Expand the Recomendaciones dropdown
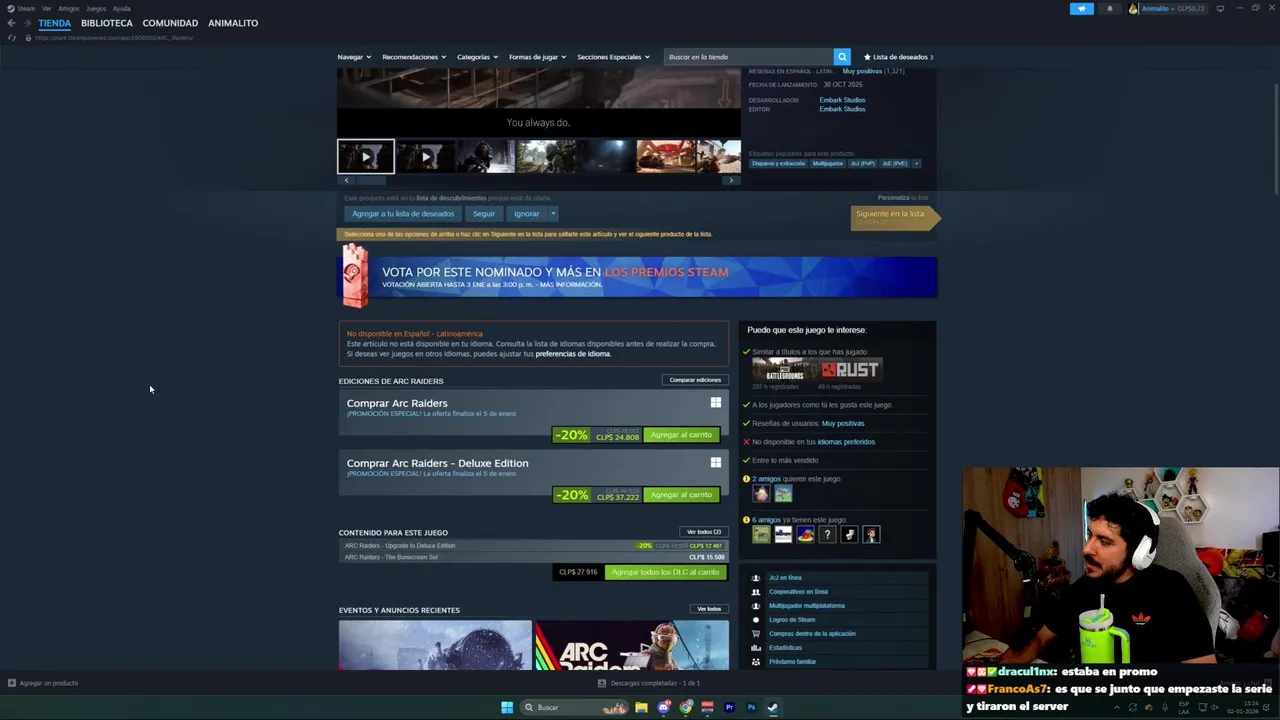The height and width of the screenshot is (720, 1280). (x=414, y=57)
